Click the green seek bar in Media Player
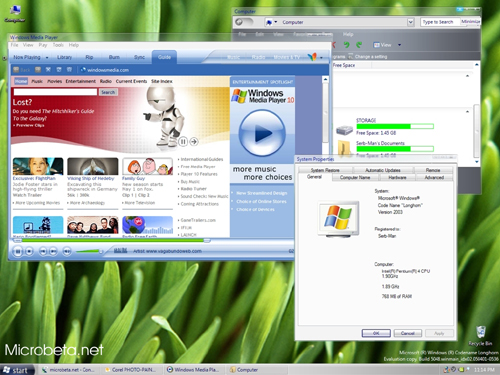 (112, 240)
